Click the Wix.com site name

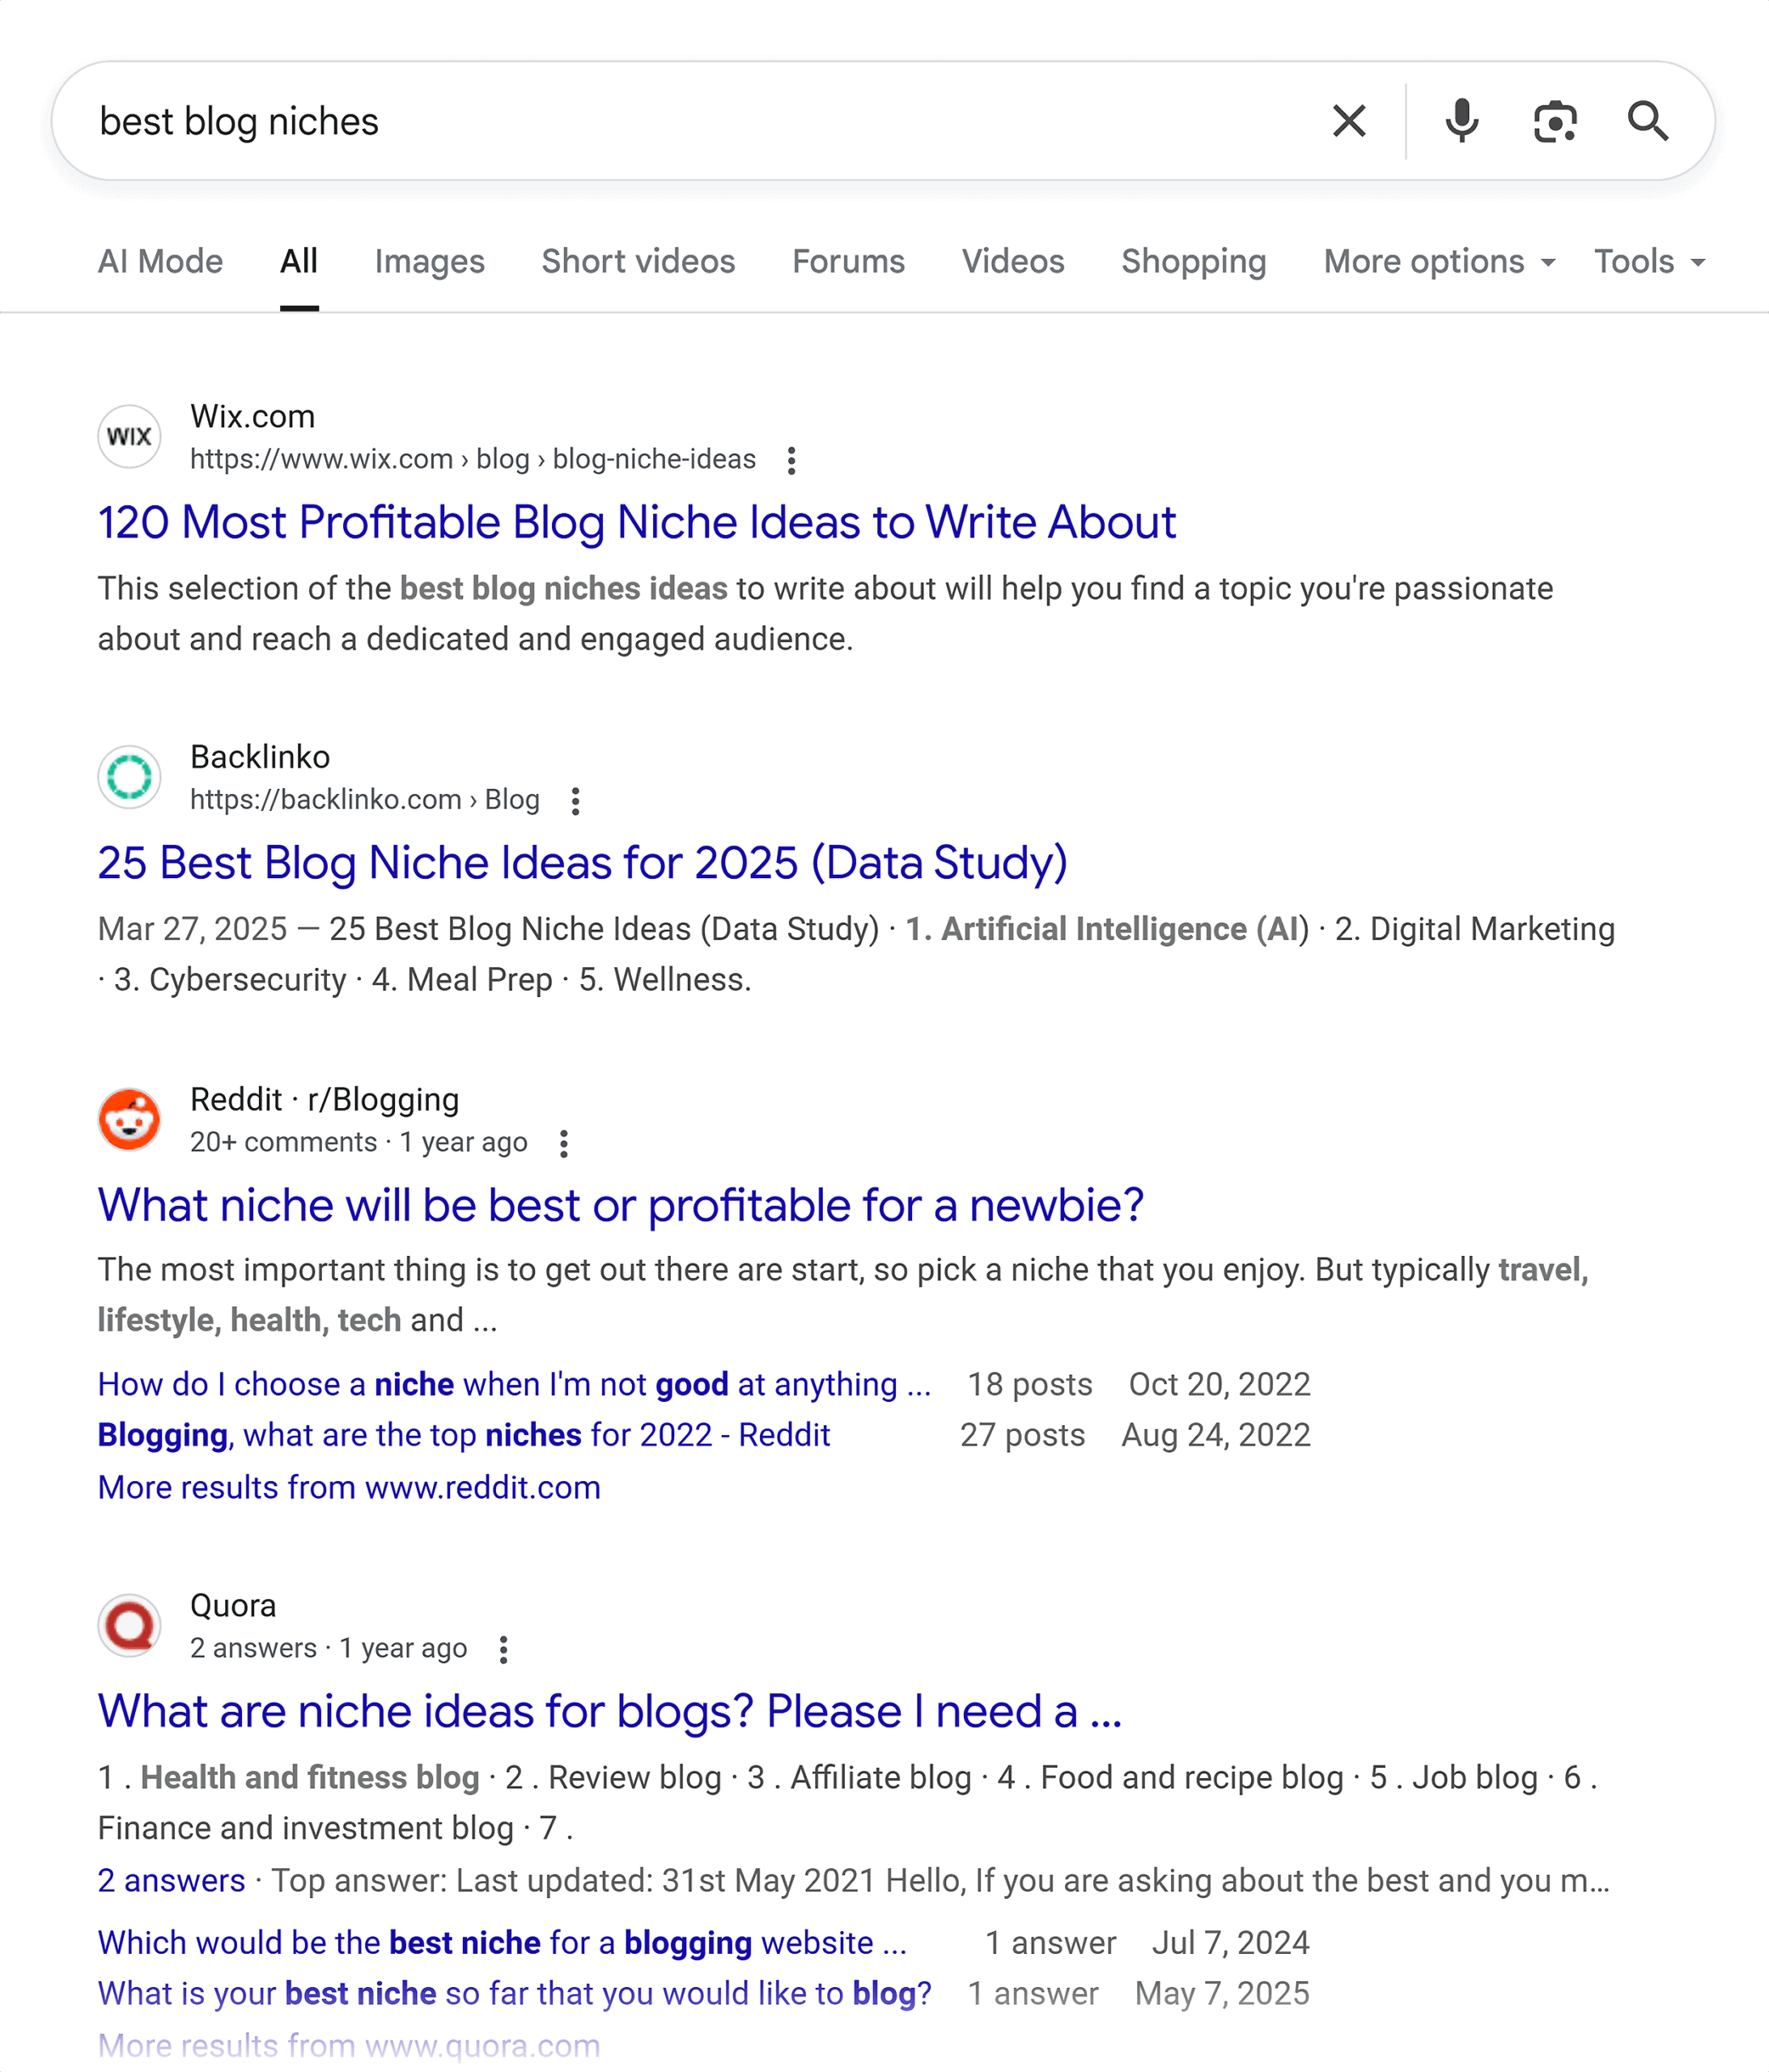252,416
